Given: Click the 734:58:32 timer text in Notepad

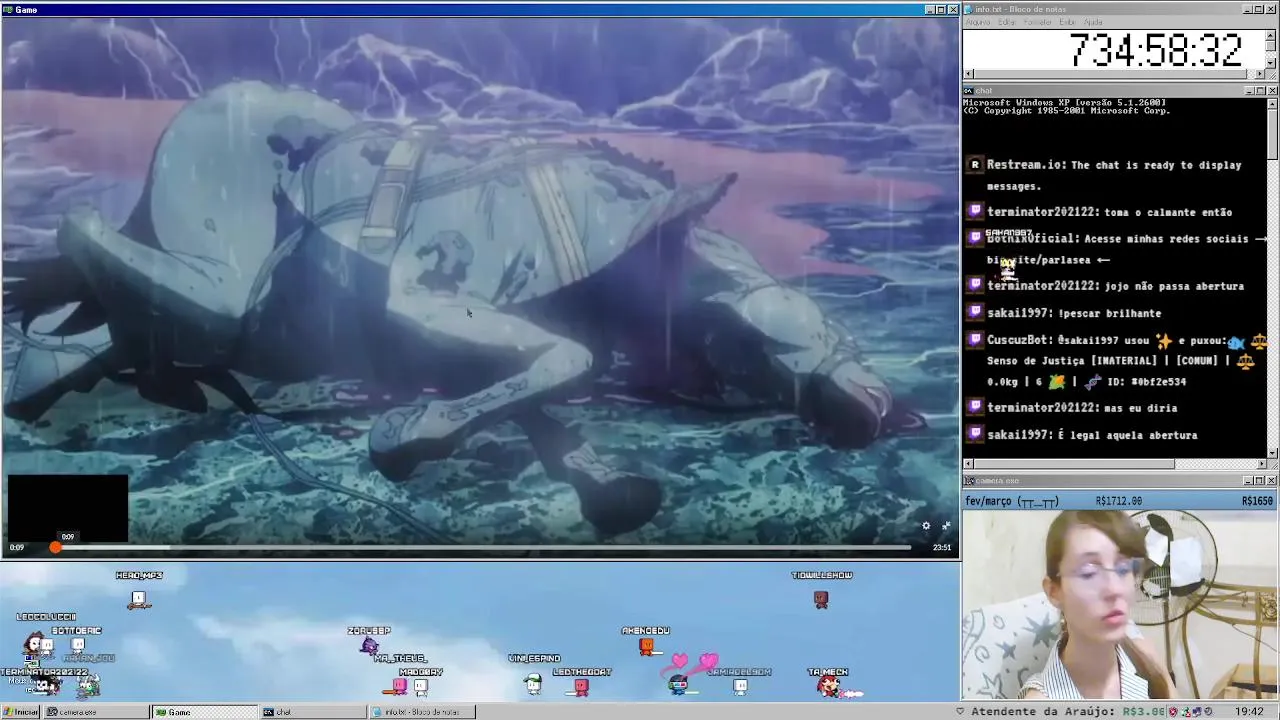Looking at the screenshot, I should click(1155, 50).
